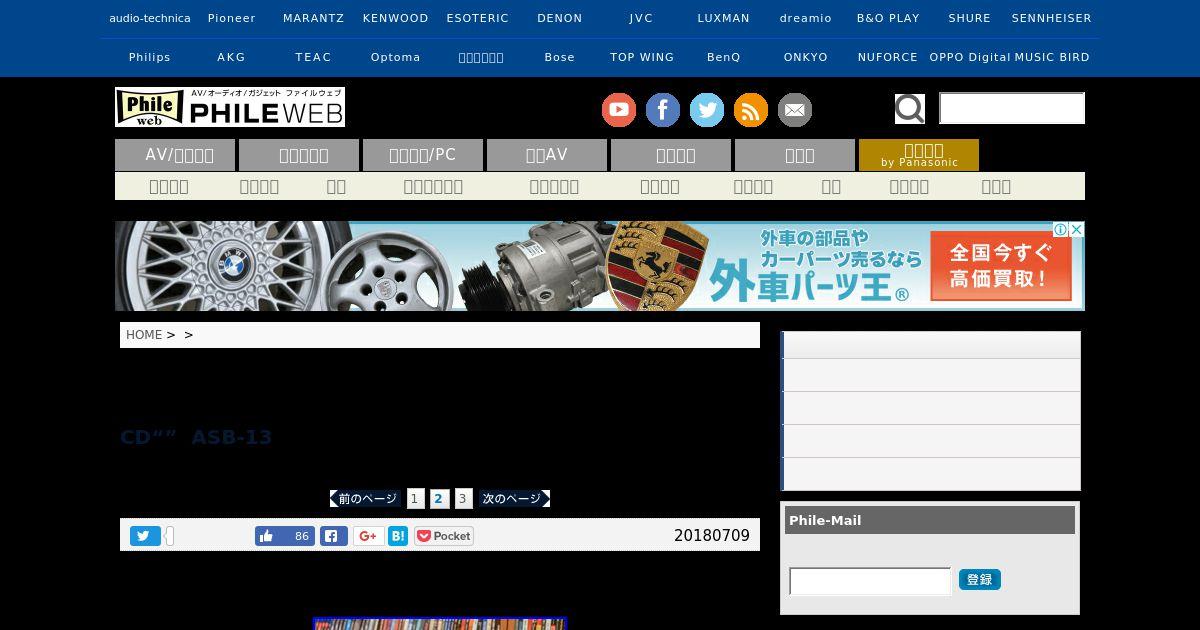The width and height of the screenshot is (1200, 630).
Task: Open the KENWOOD brand link
Action: pyautogui.click(x=396, y=18)
